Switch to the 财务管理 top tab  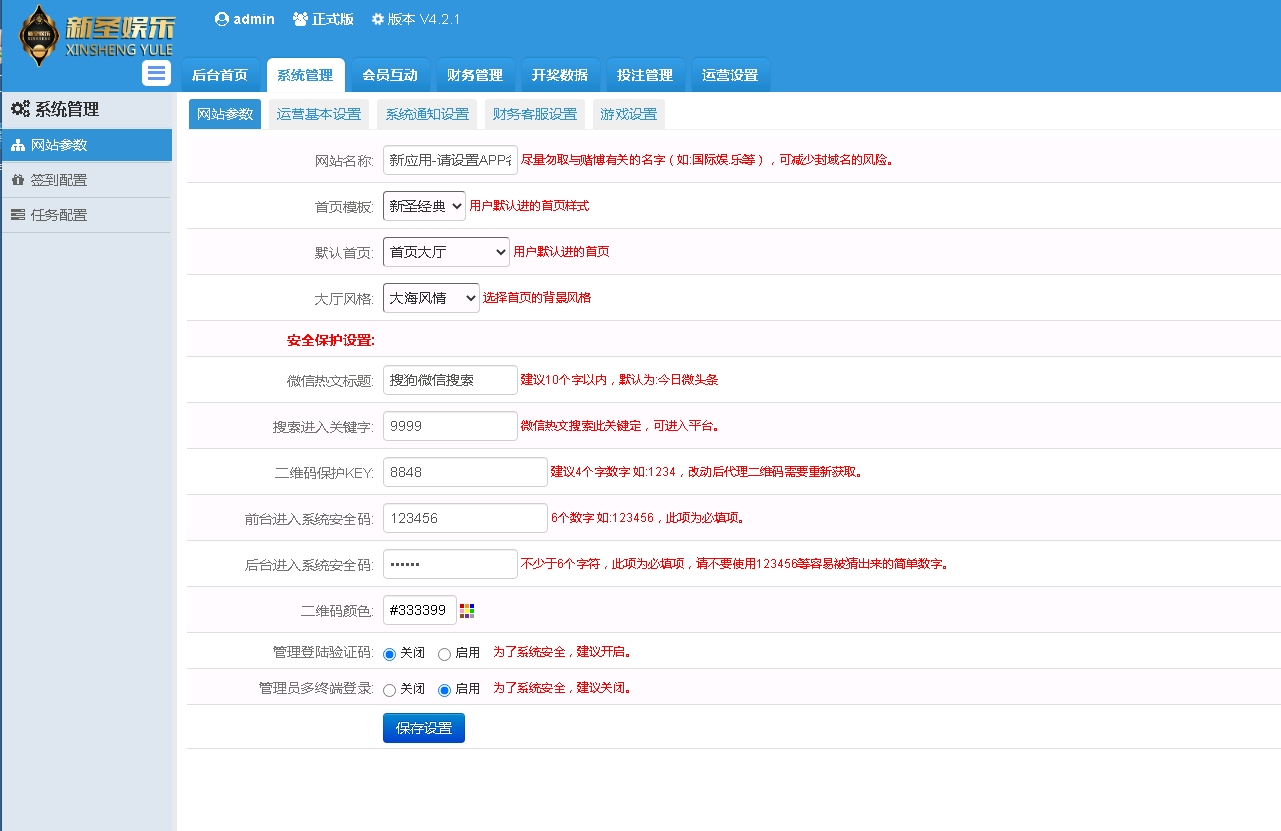pos(475,76)
